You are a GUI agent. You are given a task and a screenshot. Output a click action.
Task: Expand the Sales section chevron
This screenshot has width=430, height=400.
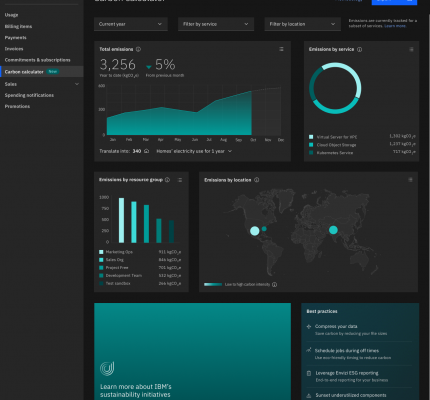click(77, 84)
